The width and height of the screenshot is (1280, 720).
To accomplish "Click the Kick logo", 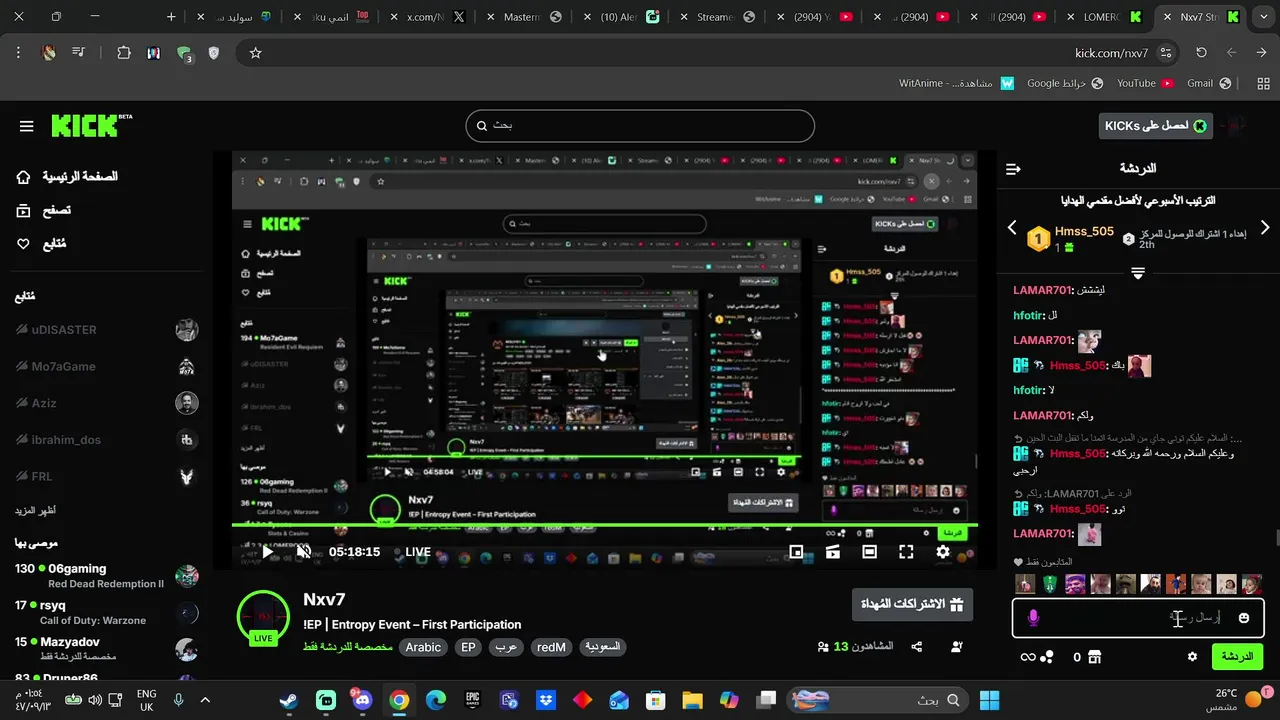I will (x=91, y=125).
